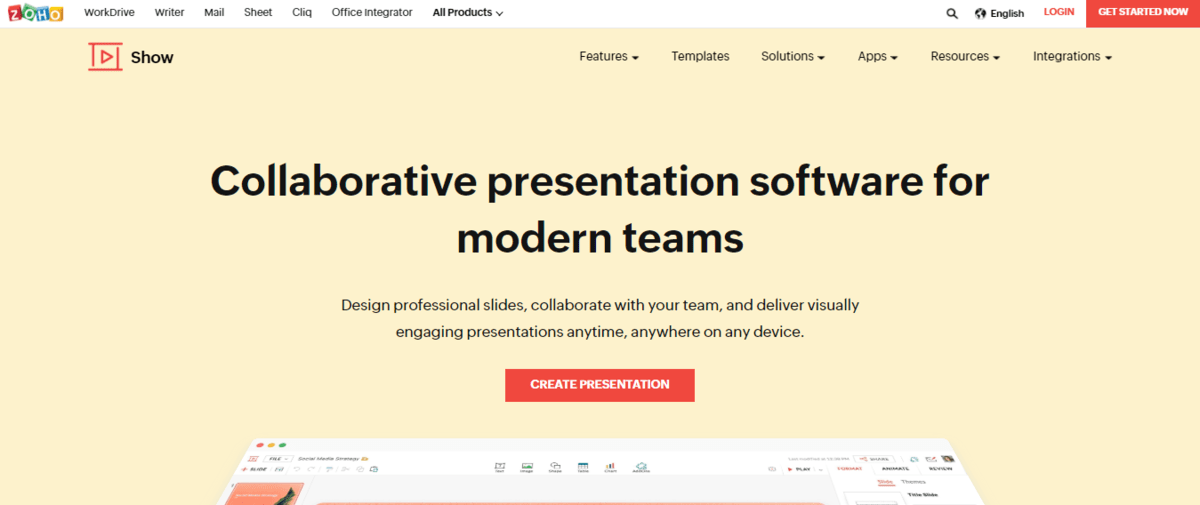Click the Add-Ons icon in preview toolbar
This screenshot has width=1200, height=505.
[x=641, y=467]
